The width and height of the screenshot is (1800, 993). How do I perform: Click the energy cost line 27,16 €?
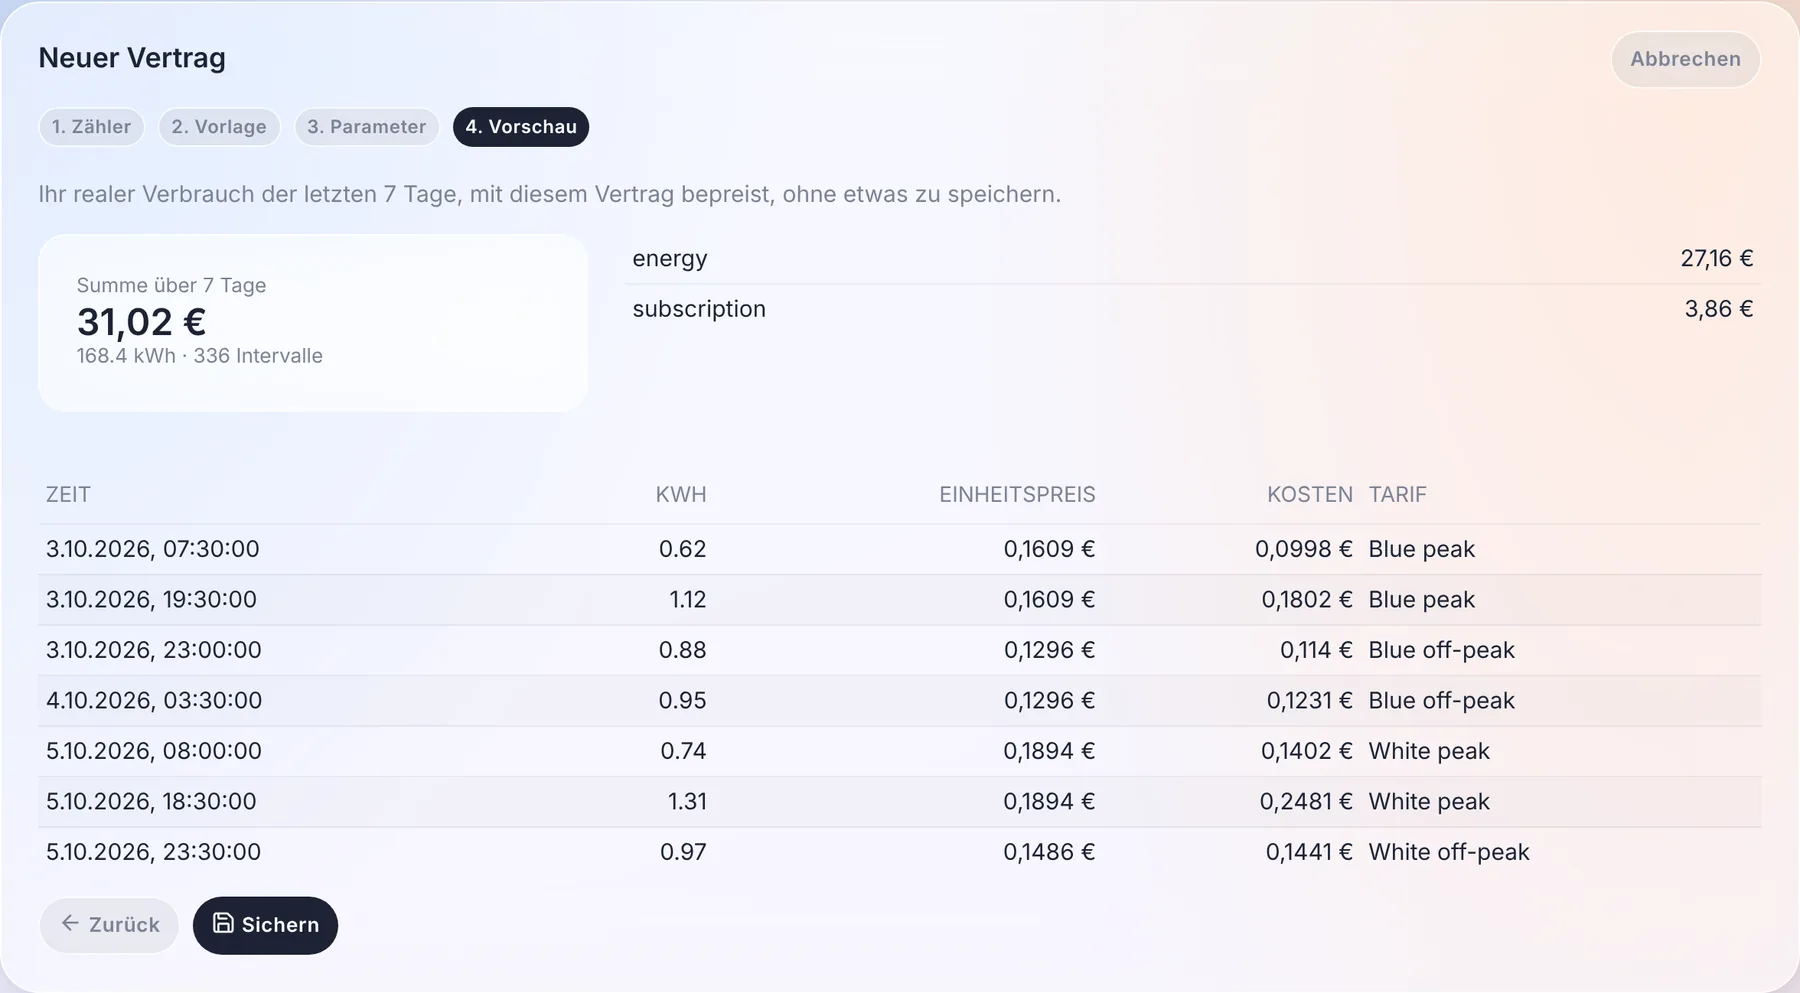click(x=1192, y=258)
